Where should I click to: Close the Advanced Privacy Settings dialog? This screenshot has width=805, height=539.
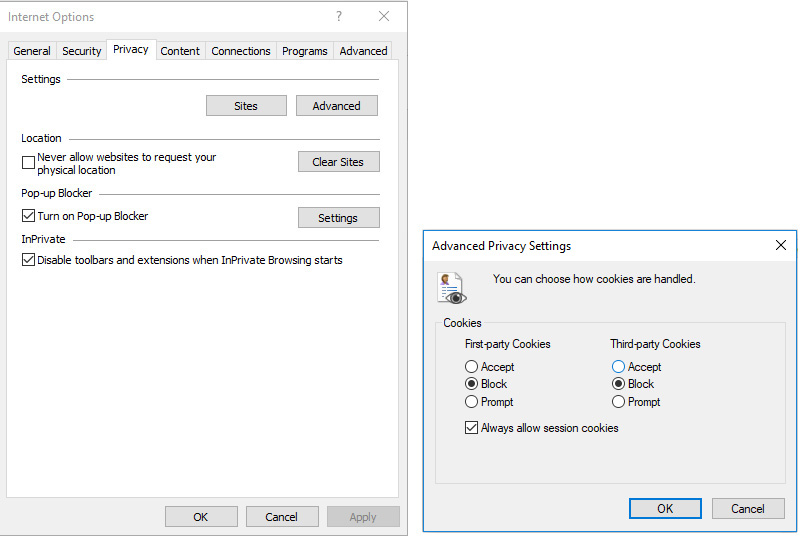click(x=781, y=245)
